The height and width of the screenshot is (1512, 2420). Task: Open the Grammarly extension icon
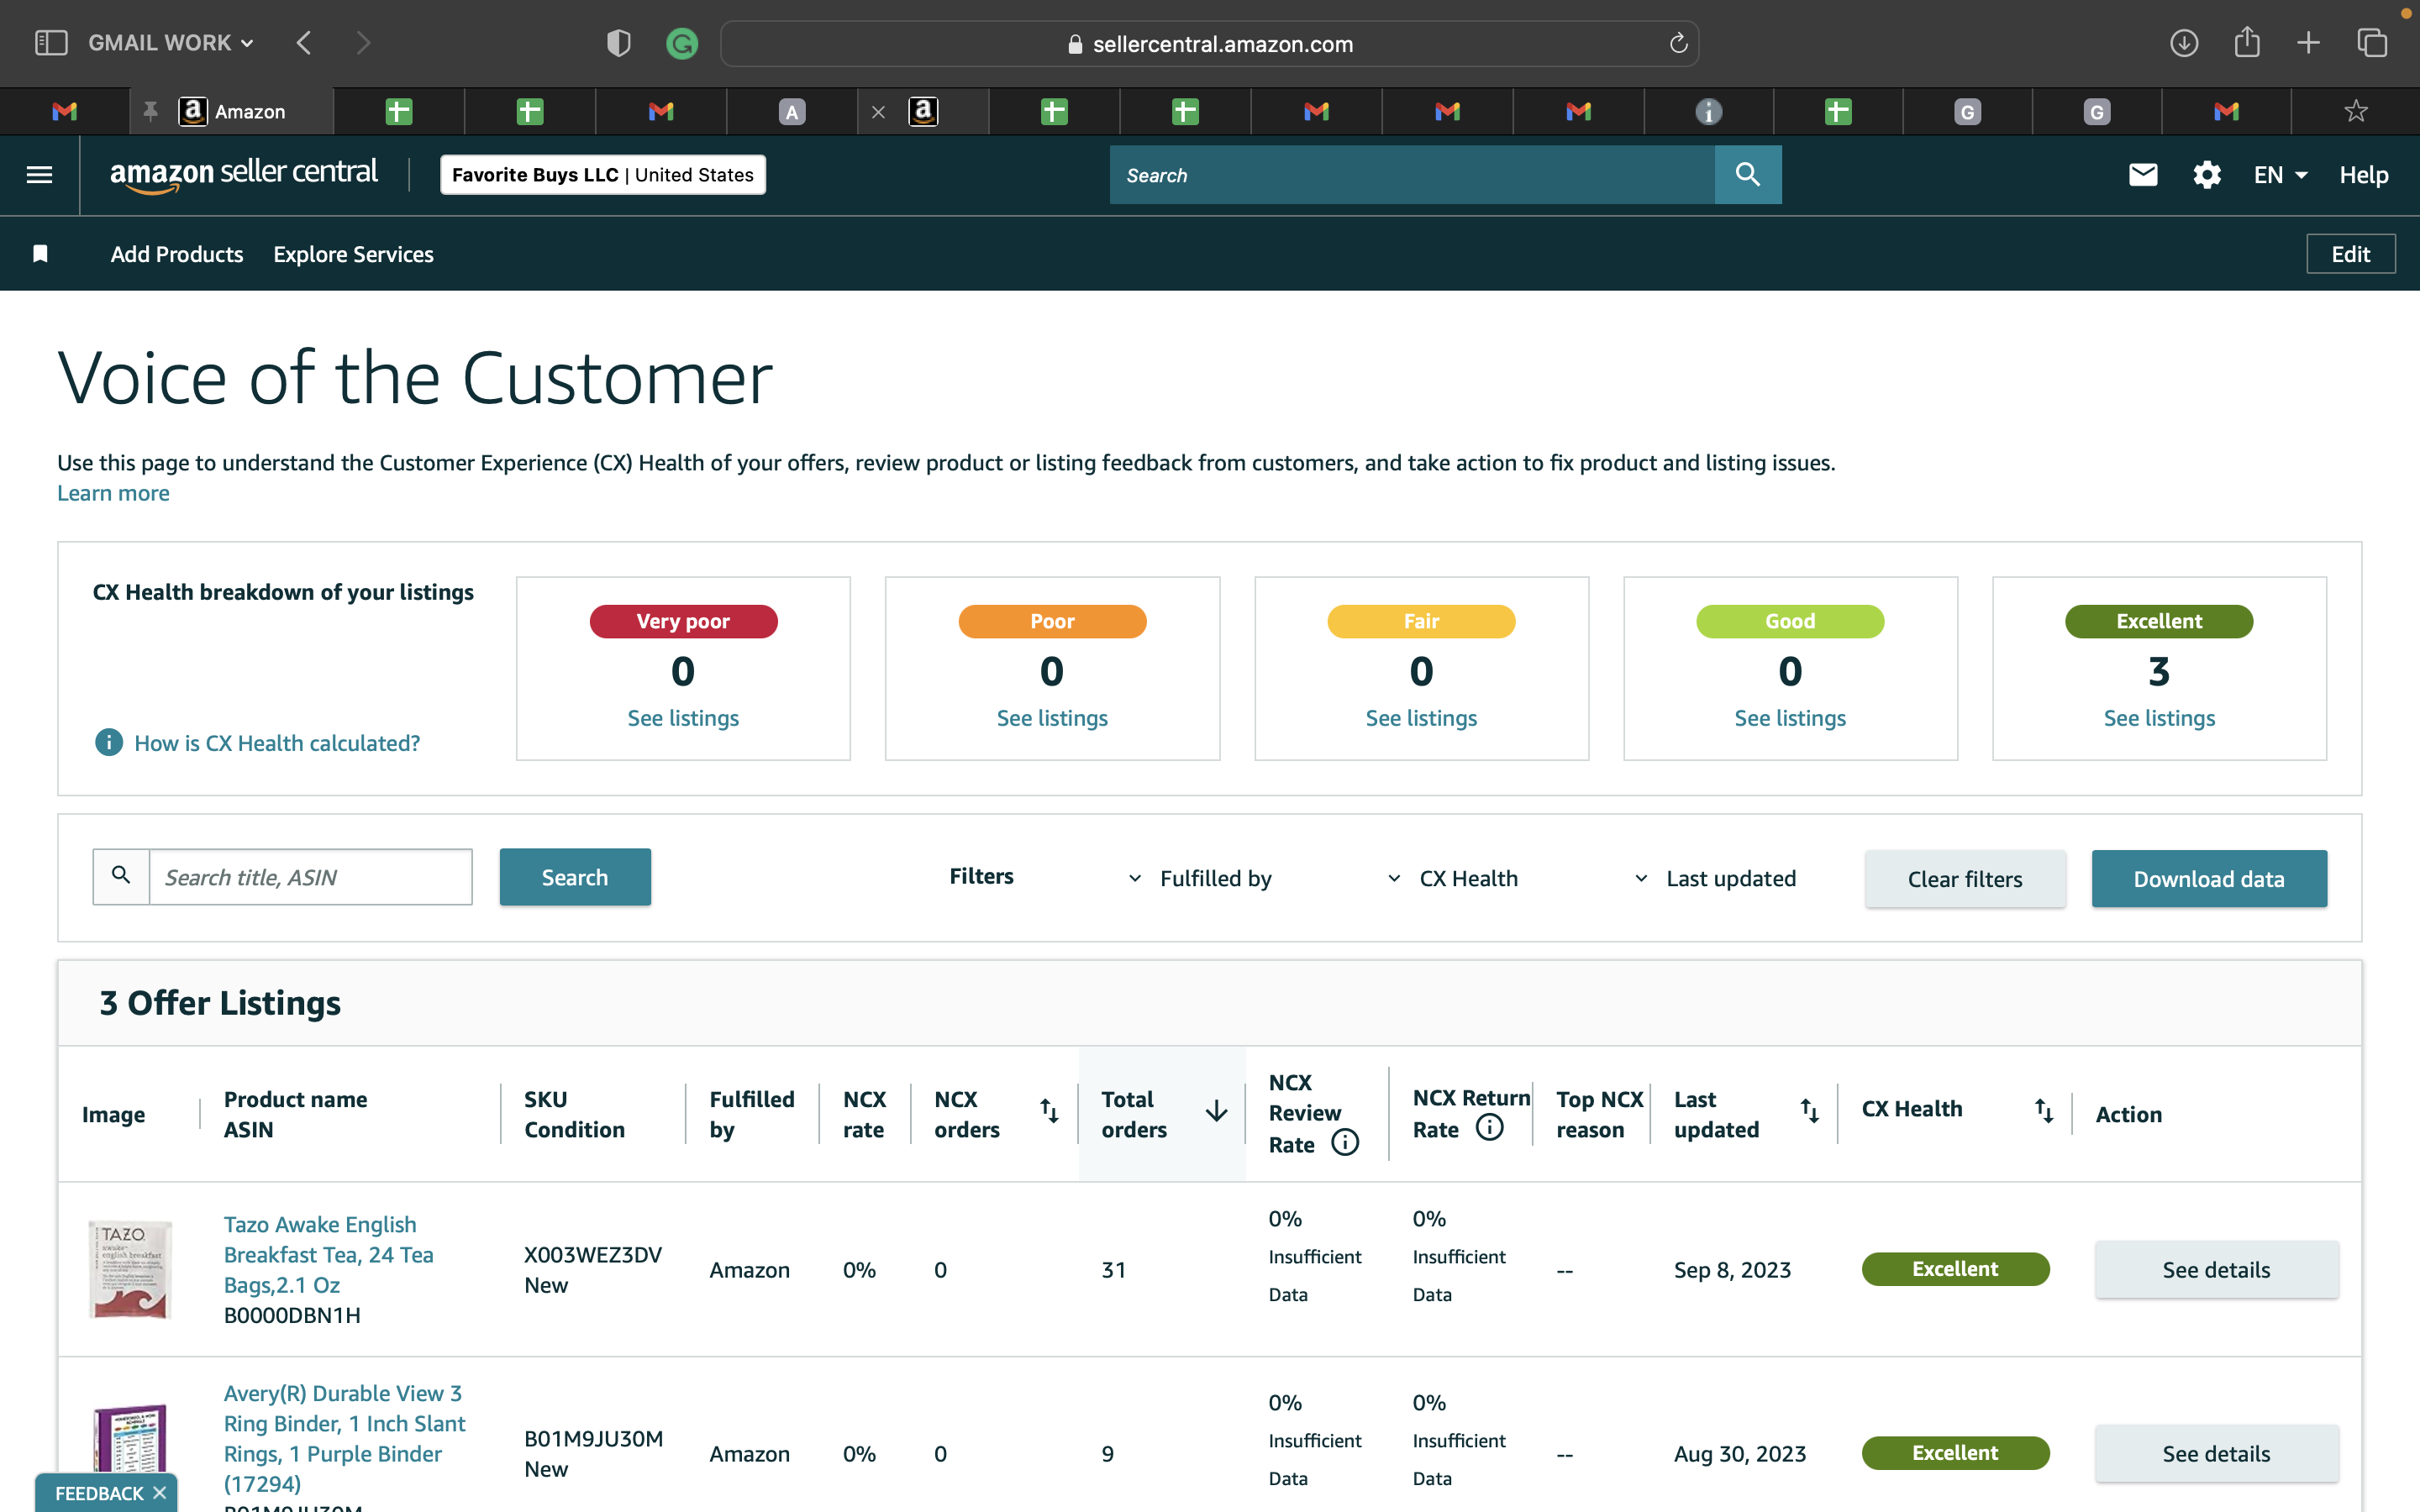(x=682, y=43)
